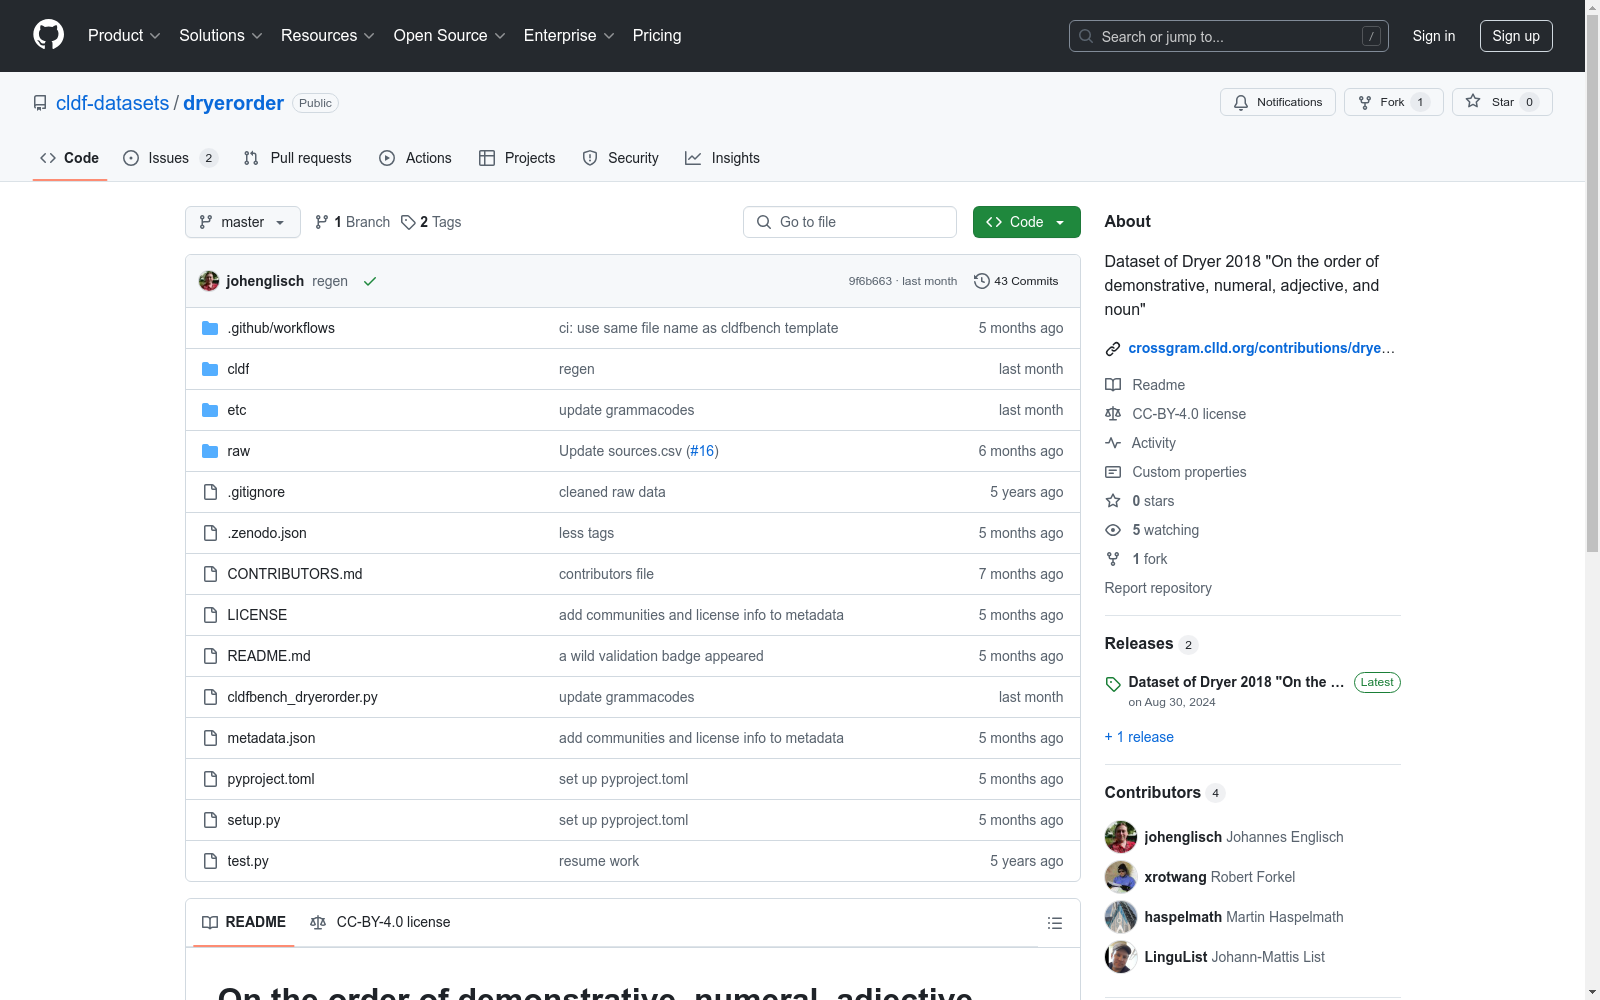Screen dimensions: 1600x1000
Task: Open the Notifications bell button
Action: click(x=1278, y=102)
